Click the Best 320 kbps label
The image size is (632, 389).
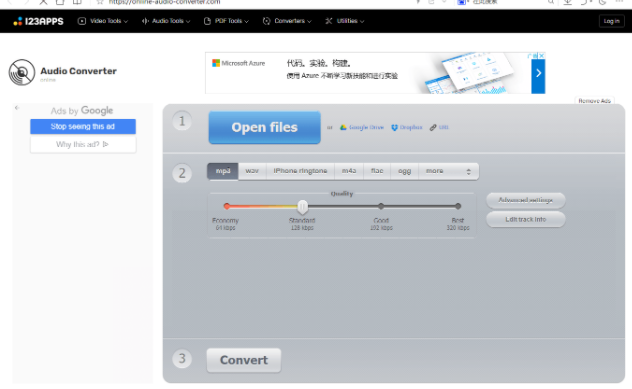tap(458, 224)
